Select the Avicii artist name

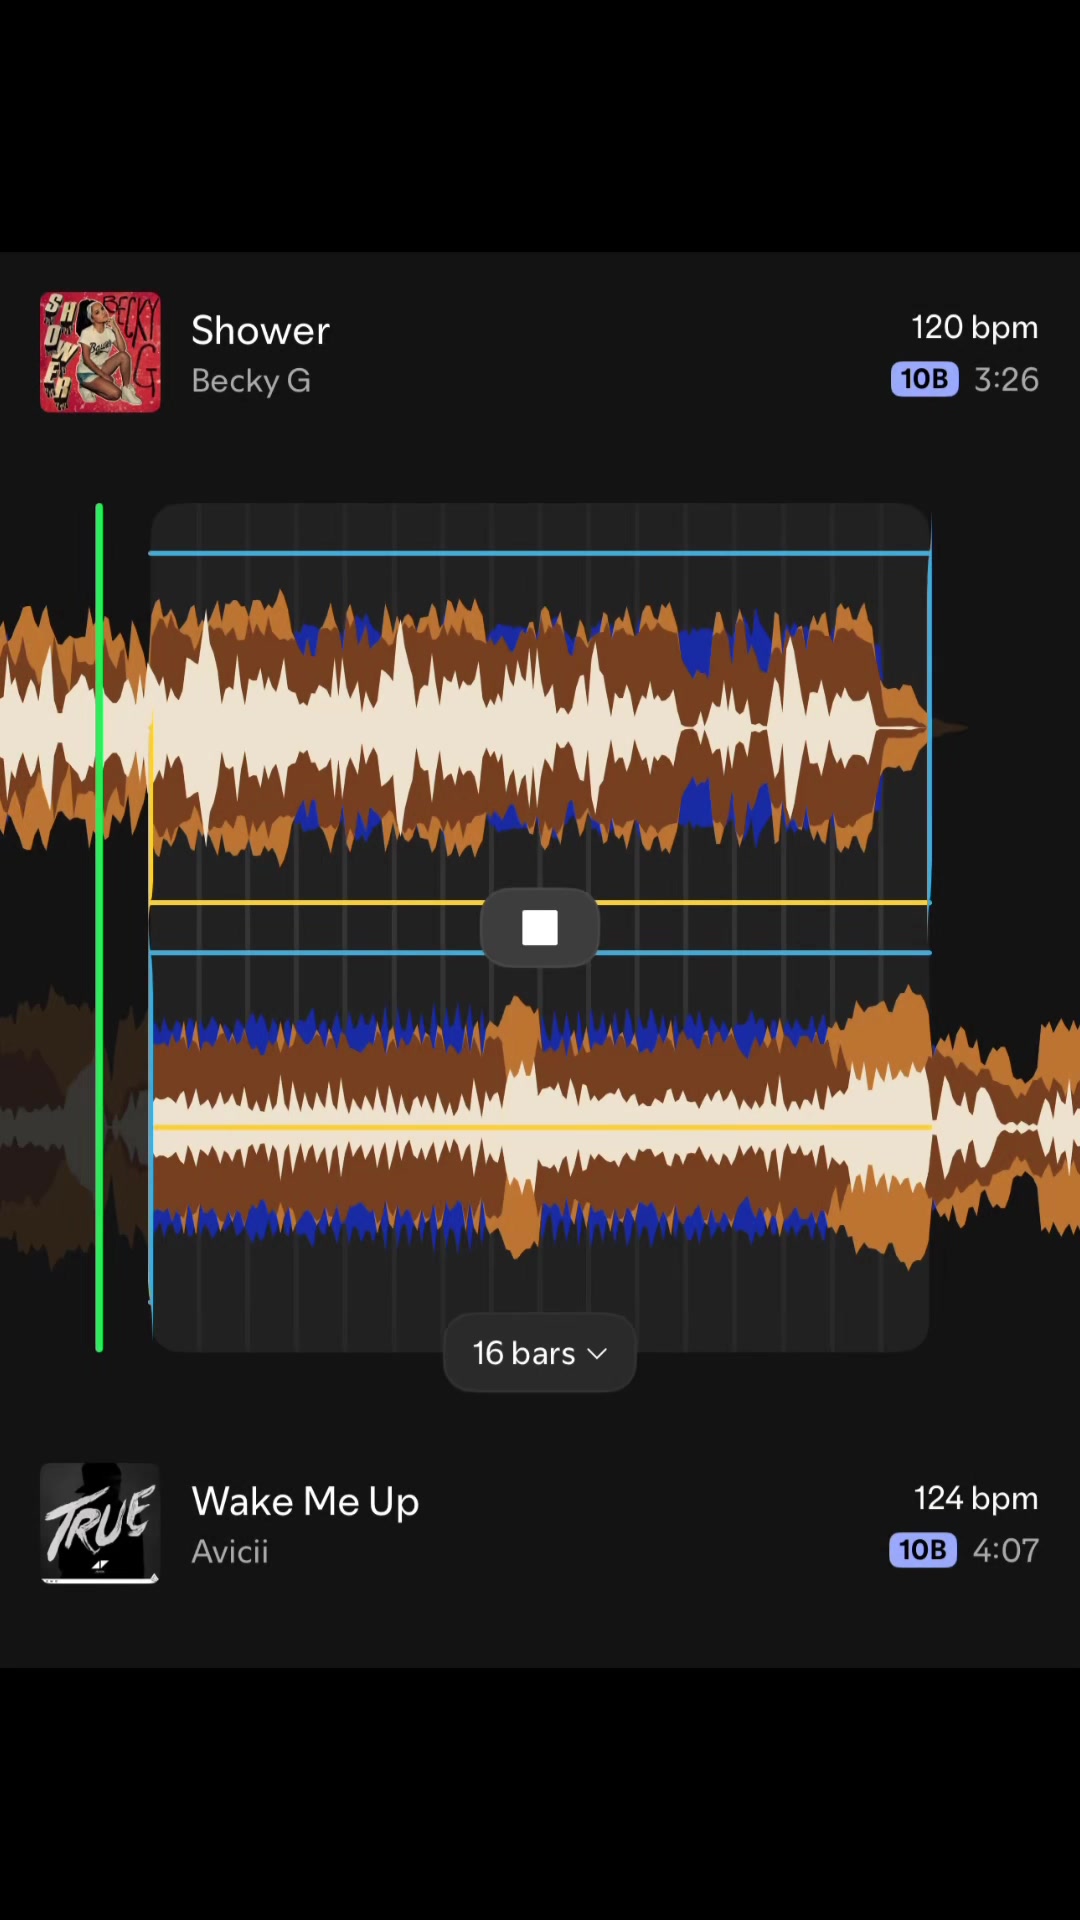coord(230,1551)
